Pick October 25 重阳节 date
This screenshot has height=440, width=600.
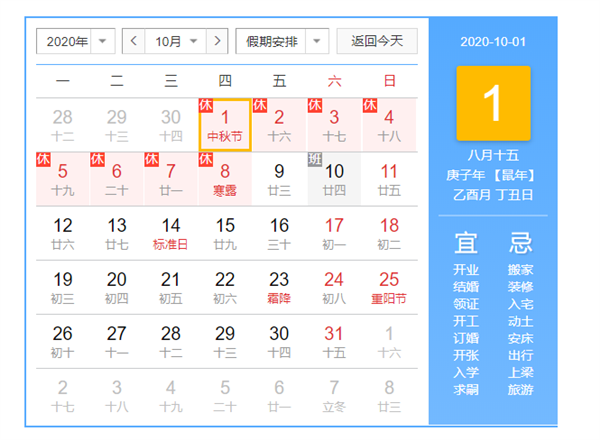coord(388,287)
